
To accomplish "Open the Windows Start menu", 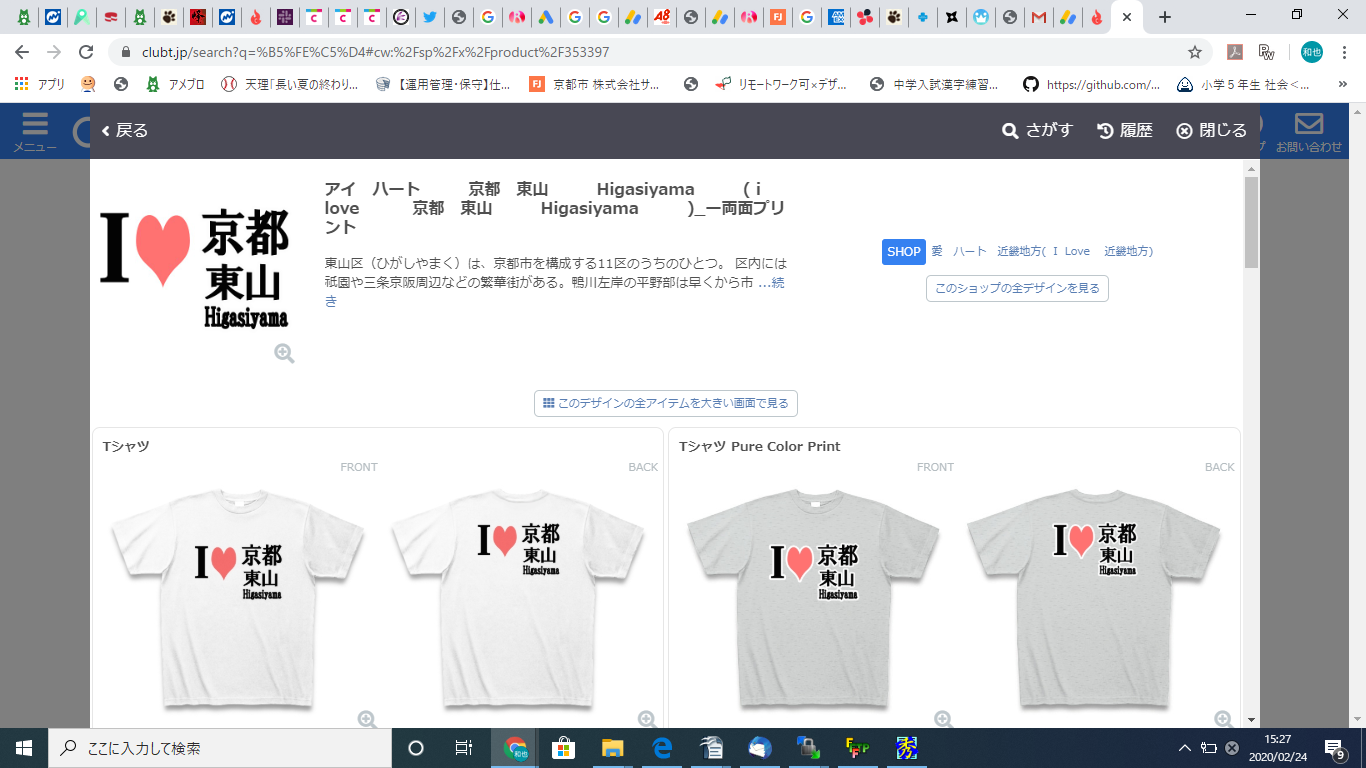I will click(x=21, y=748).
